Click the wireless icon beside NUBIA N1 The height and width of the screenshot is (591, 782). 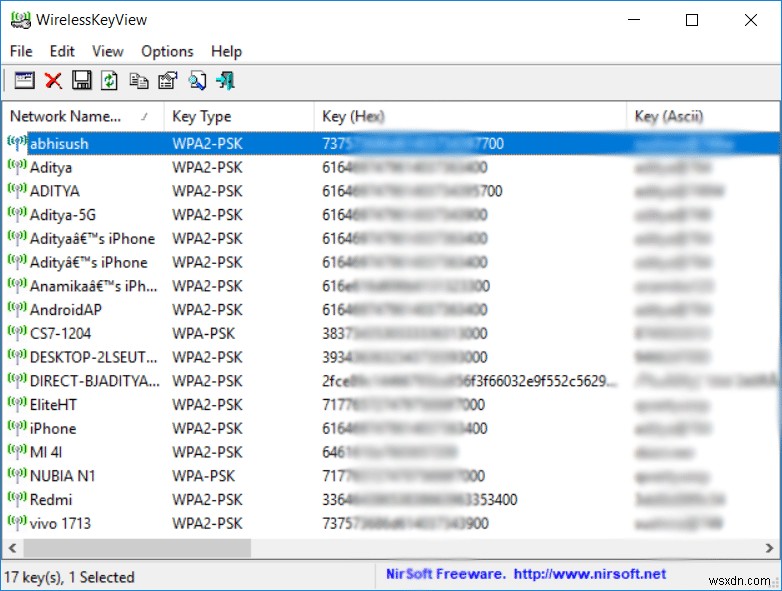(x=16, y=475)
